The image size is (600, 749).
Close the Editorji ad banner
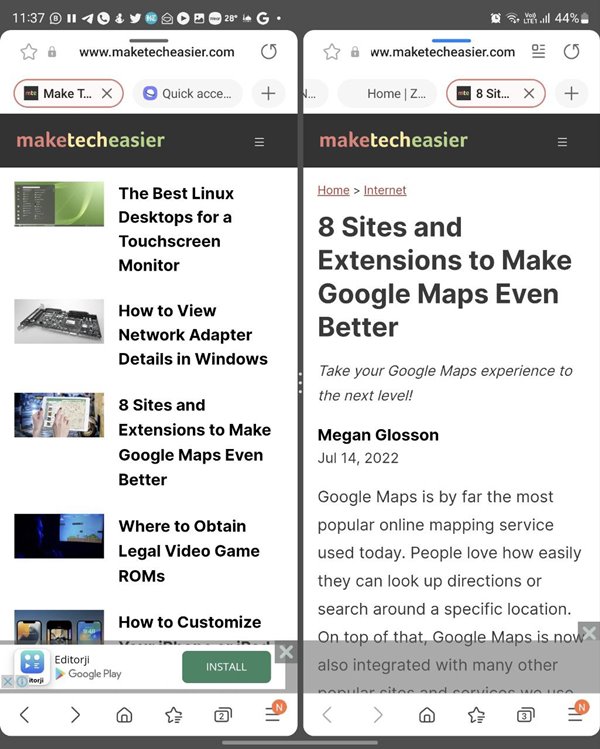coord(286,653)
